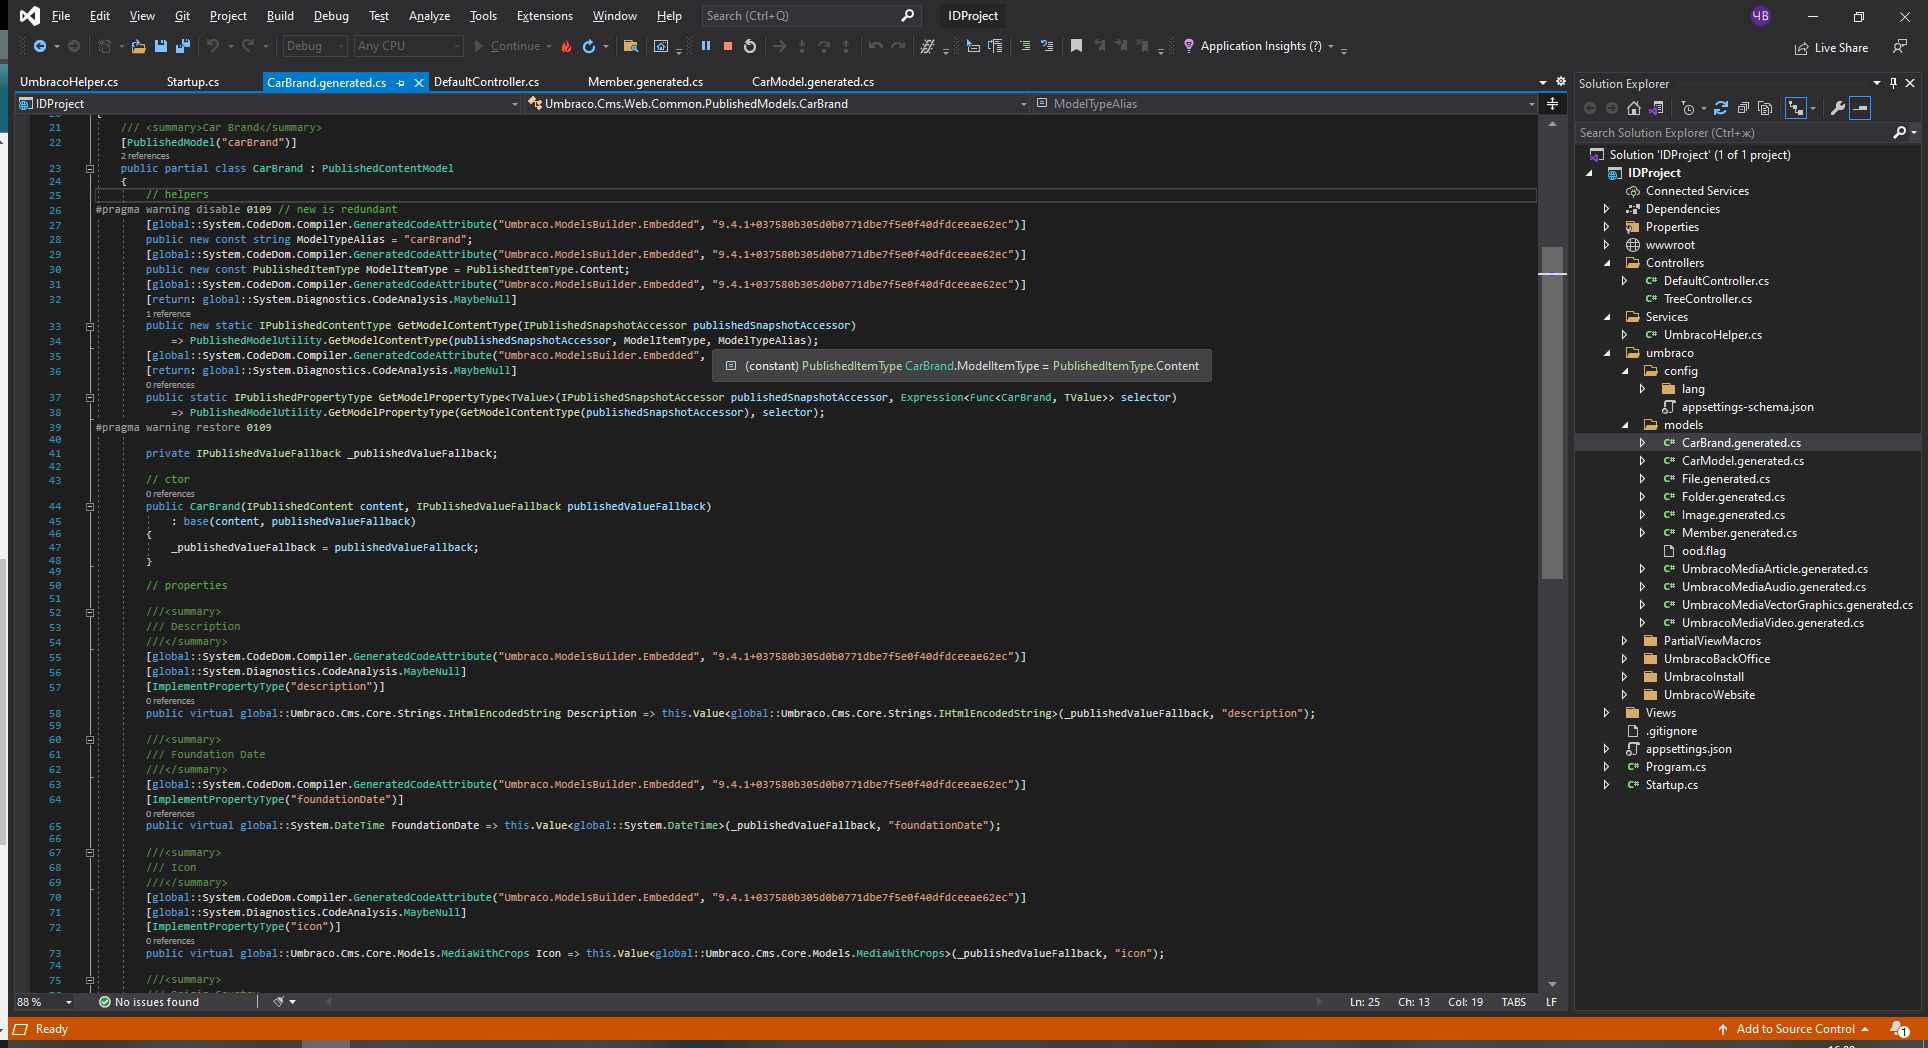
Task: Toggle the Preview Selected Items button
Action: pyautogui.click(x=1860, y=108)
